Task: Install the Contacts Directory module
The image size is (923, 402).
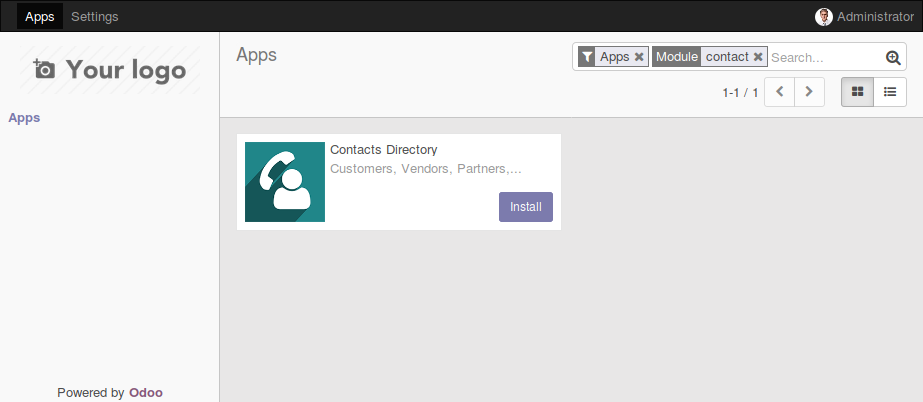Action: pos(526,207)
